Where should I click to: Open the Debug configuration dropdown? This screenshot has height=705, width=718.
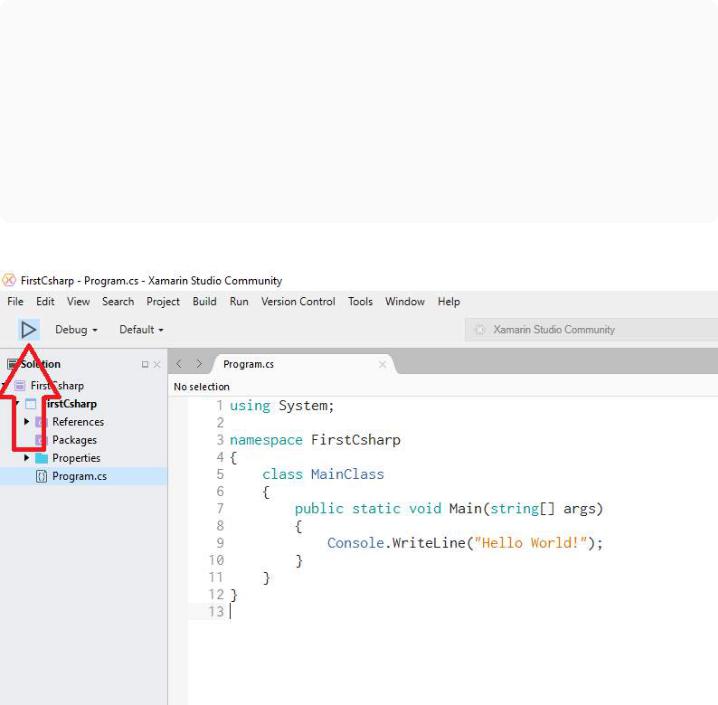tap(76, 330)
